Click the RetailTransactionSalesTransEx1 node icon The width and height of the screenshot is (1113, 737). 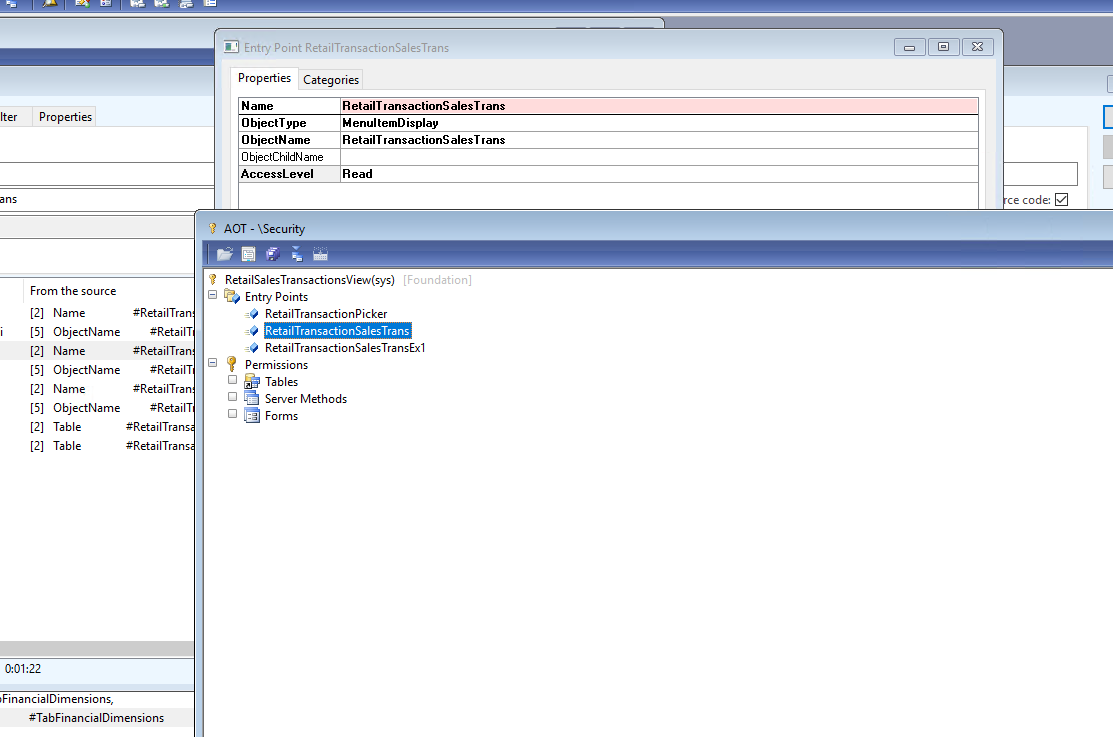(252, 348)
